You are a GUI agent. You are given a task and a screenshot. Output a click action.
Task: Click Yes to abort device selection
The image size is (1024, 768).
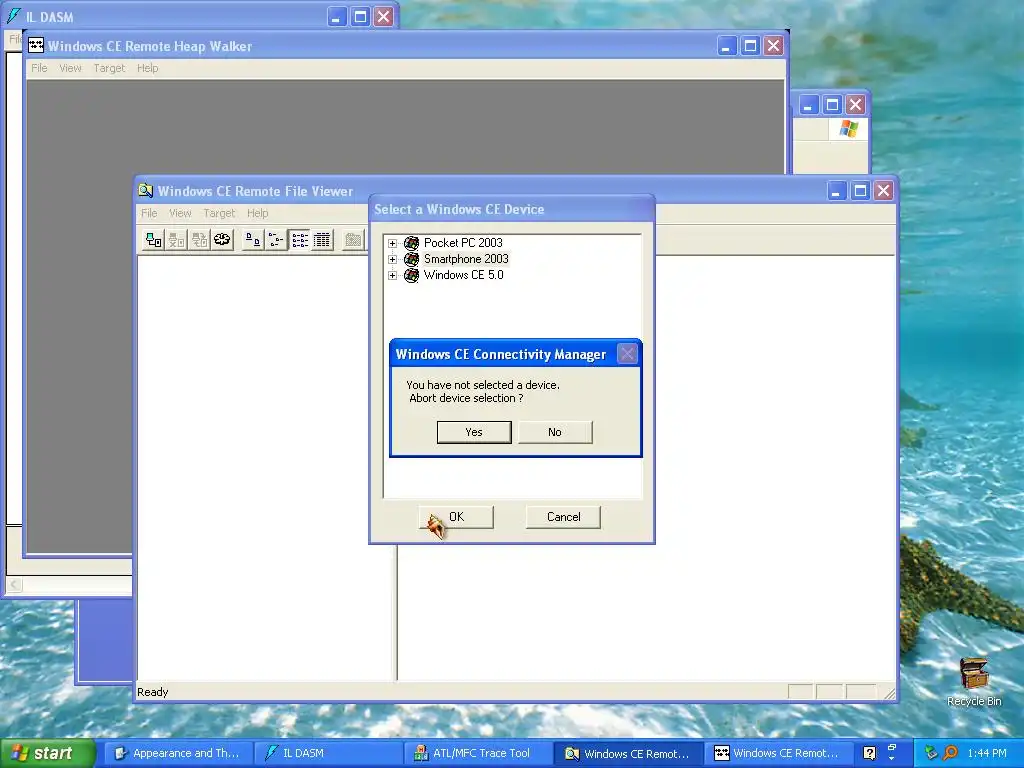[x=473, y=432]
